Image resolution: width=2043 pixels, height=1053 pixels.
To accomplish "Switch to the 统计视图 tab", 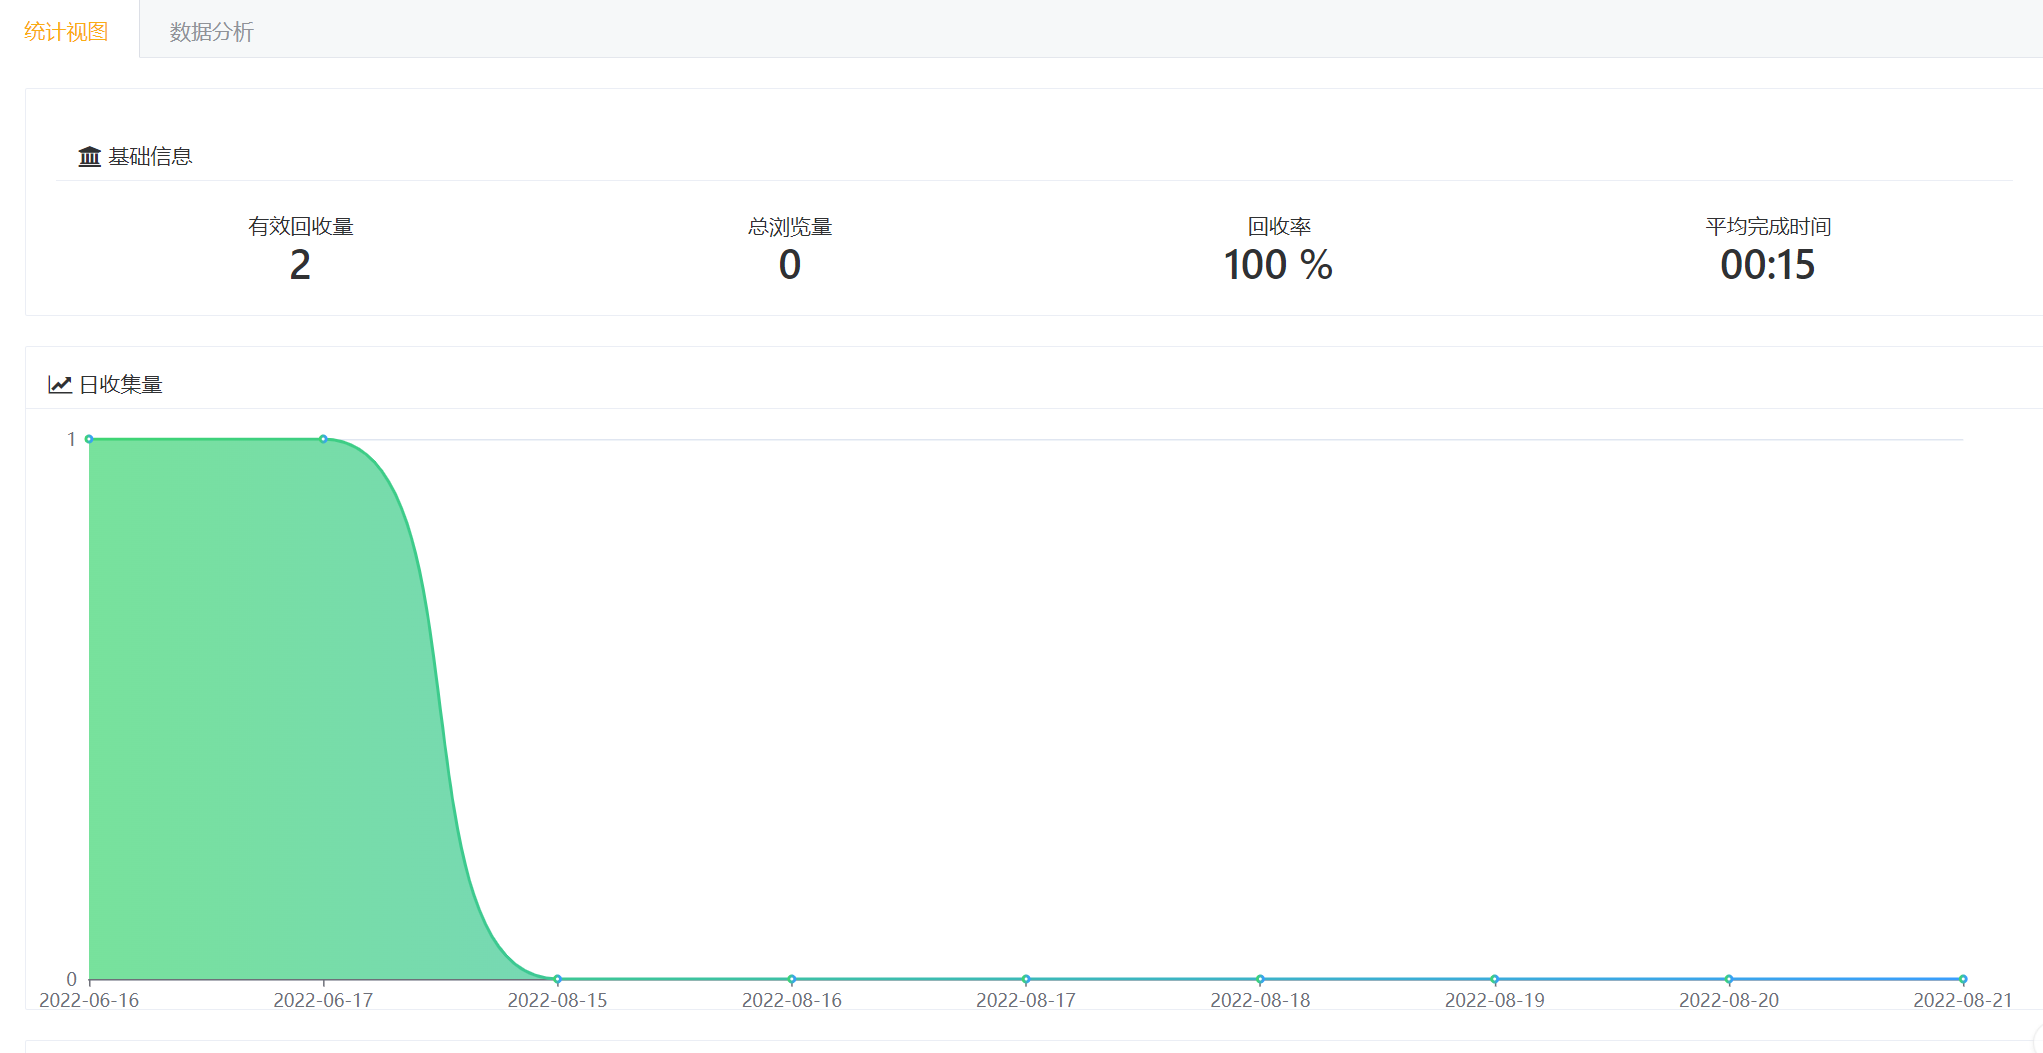I will [66, 31].
